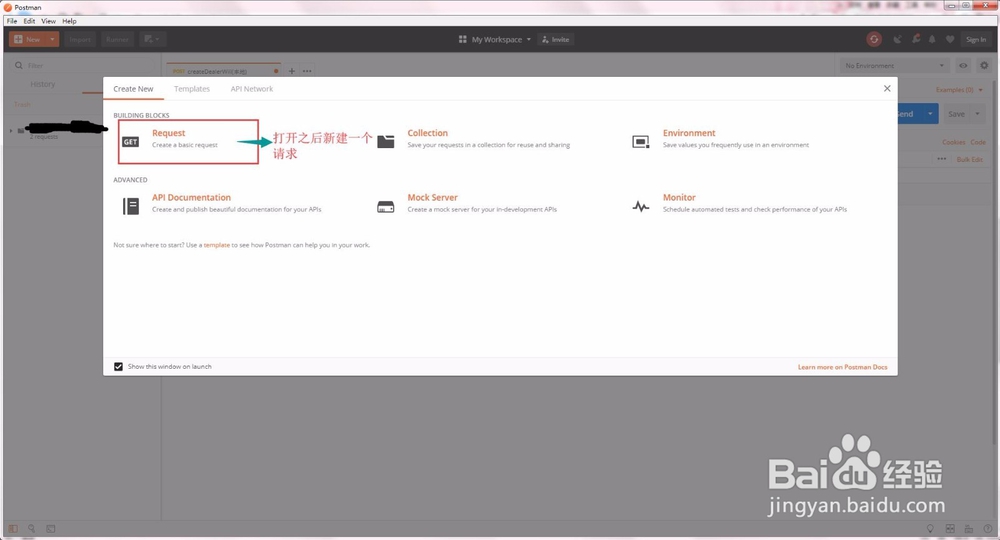Open three dots menu beside Bulk Edit
Image resolution: width=1000 pixels, height=540 pixels.
[x=942, y=159]
